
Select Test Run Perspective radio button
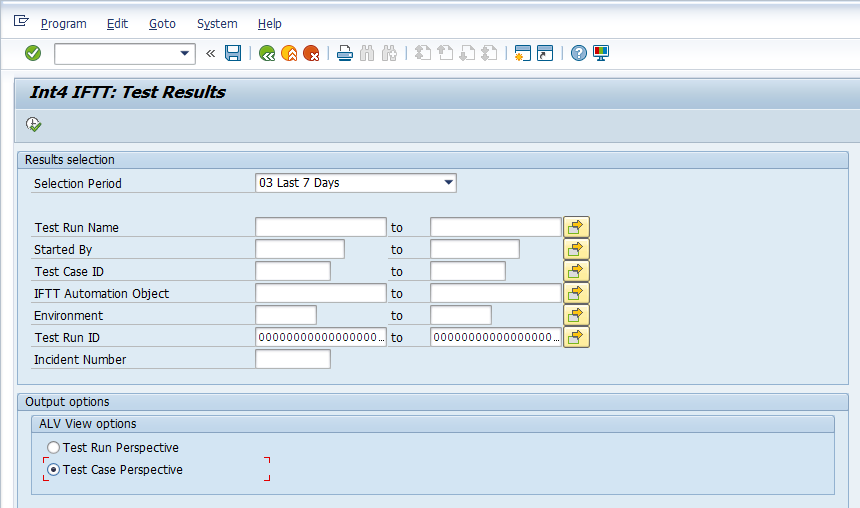(54, 448)
